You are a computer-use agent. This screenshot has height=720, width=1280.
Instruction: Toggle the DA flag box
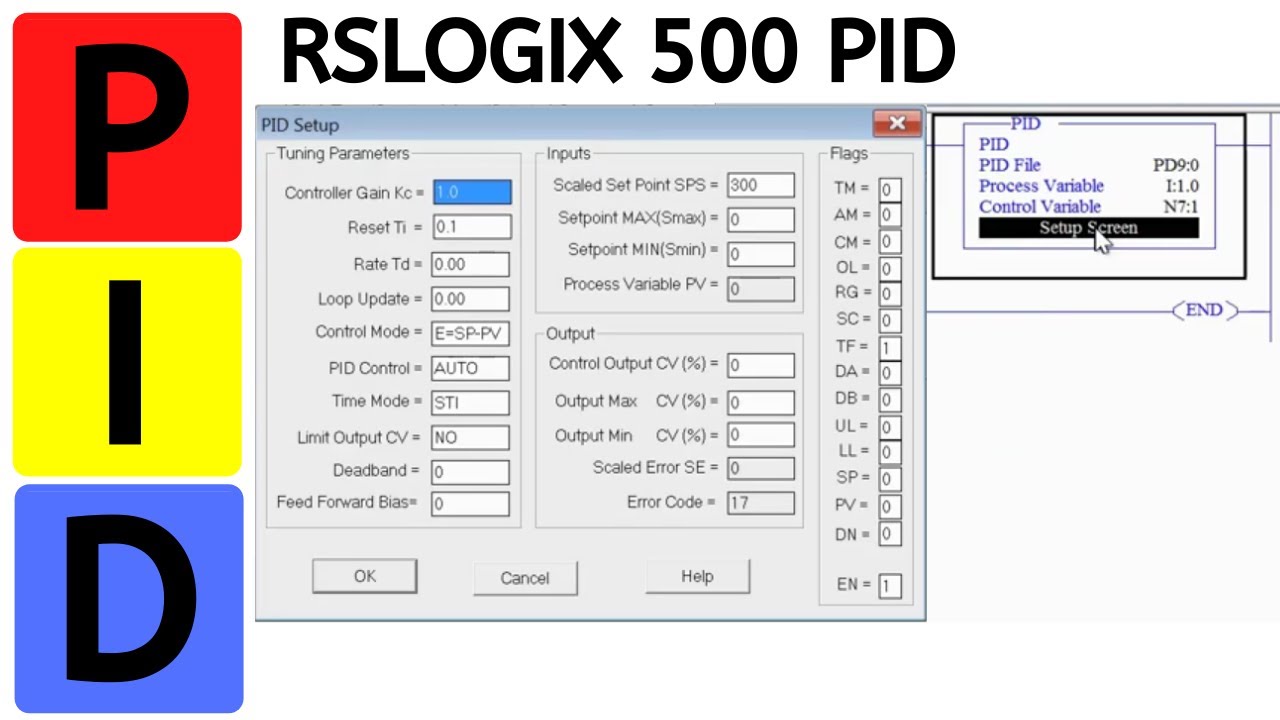[890, 373]
